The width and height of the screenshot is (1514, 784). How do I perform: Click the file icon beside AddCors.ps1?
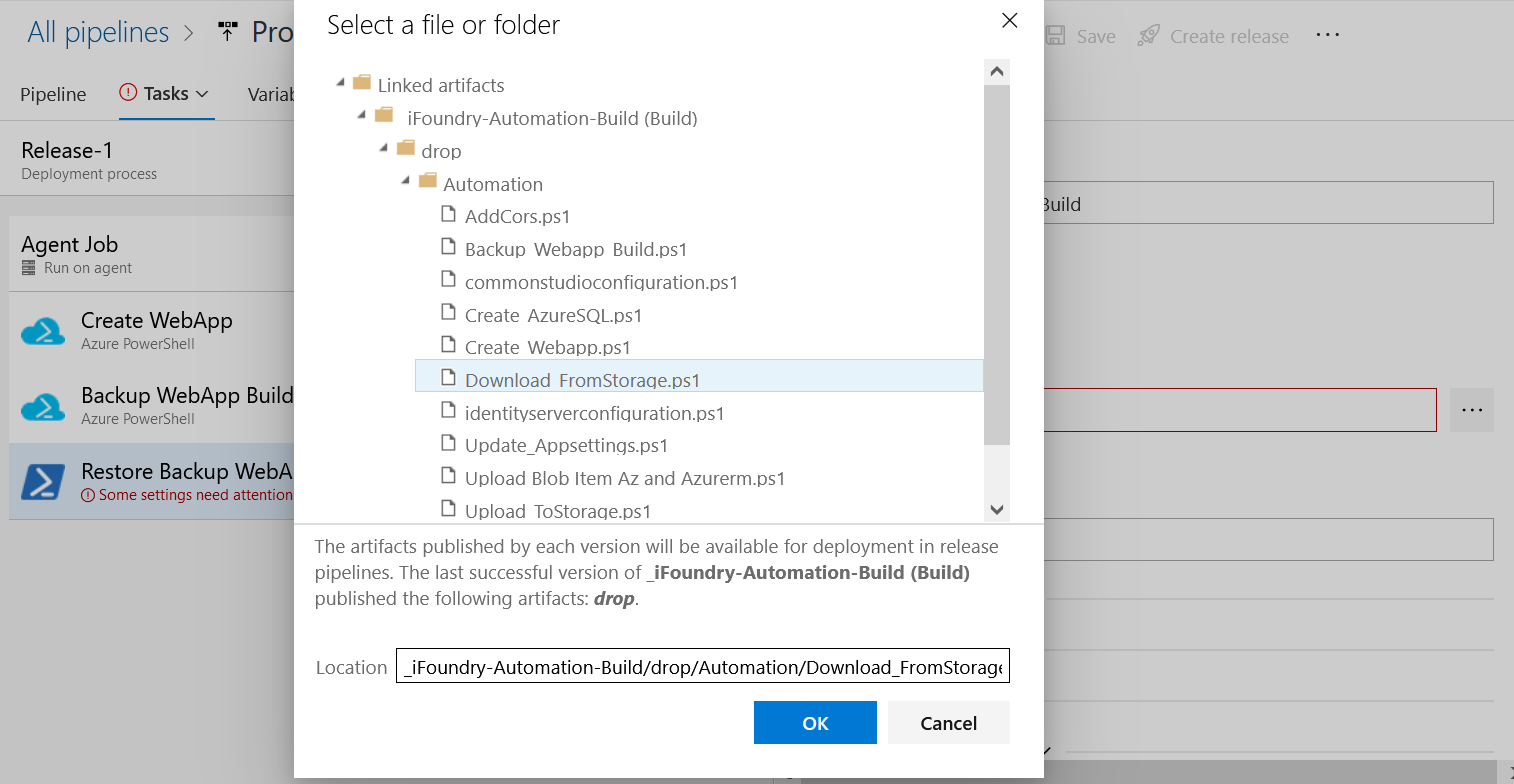pos(449,215)
